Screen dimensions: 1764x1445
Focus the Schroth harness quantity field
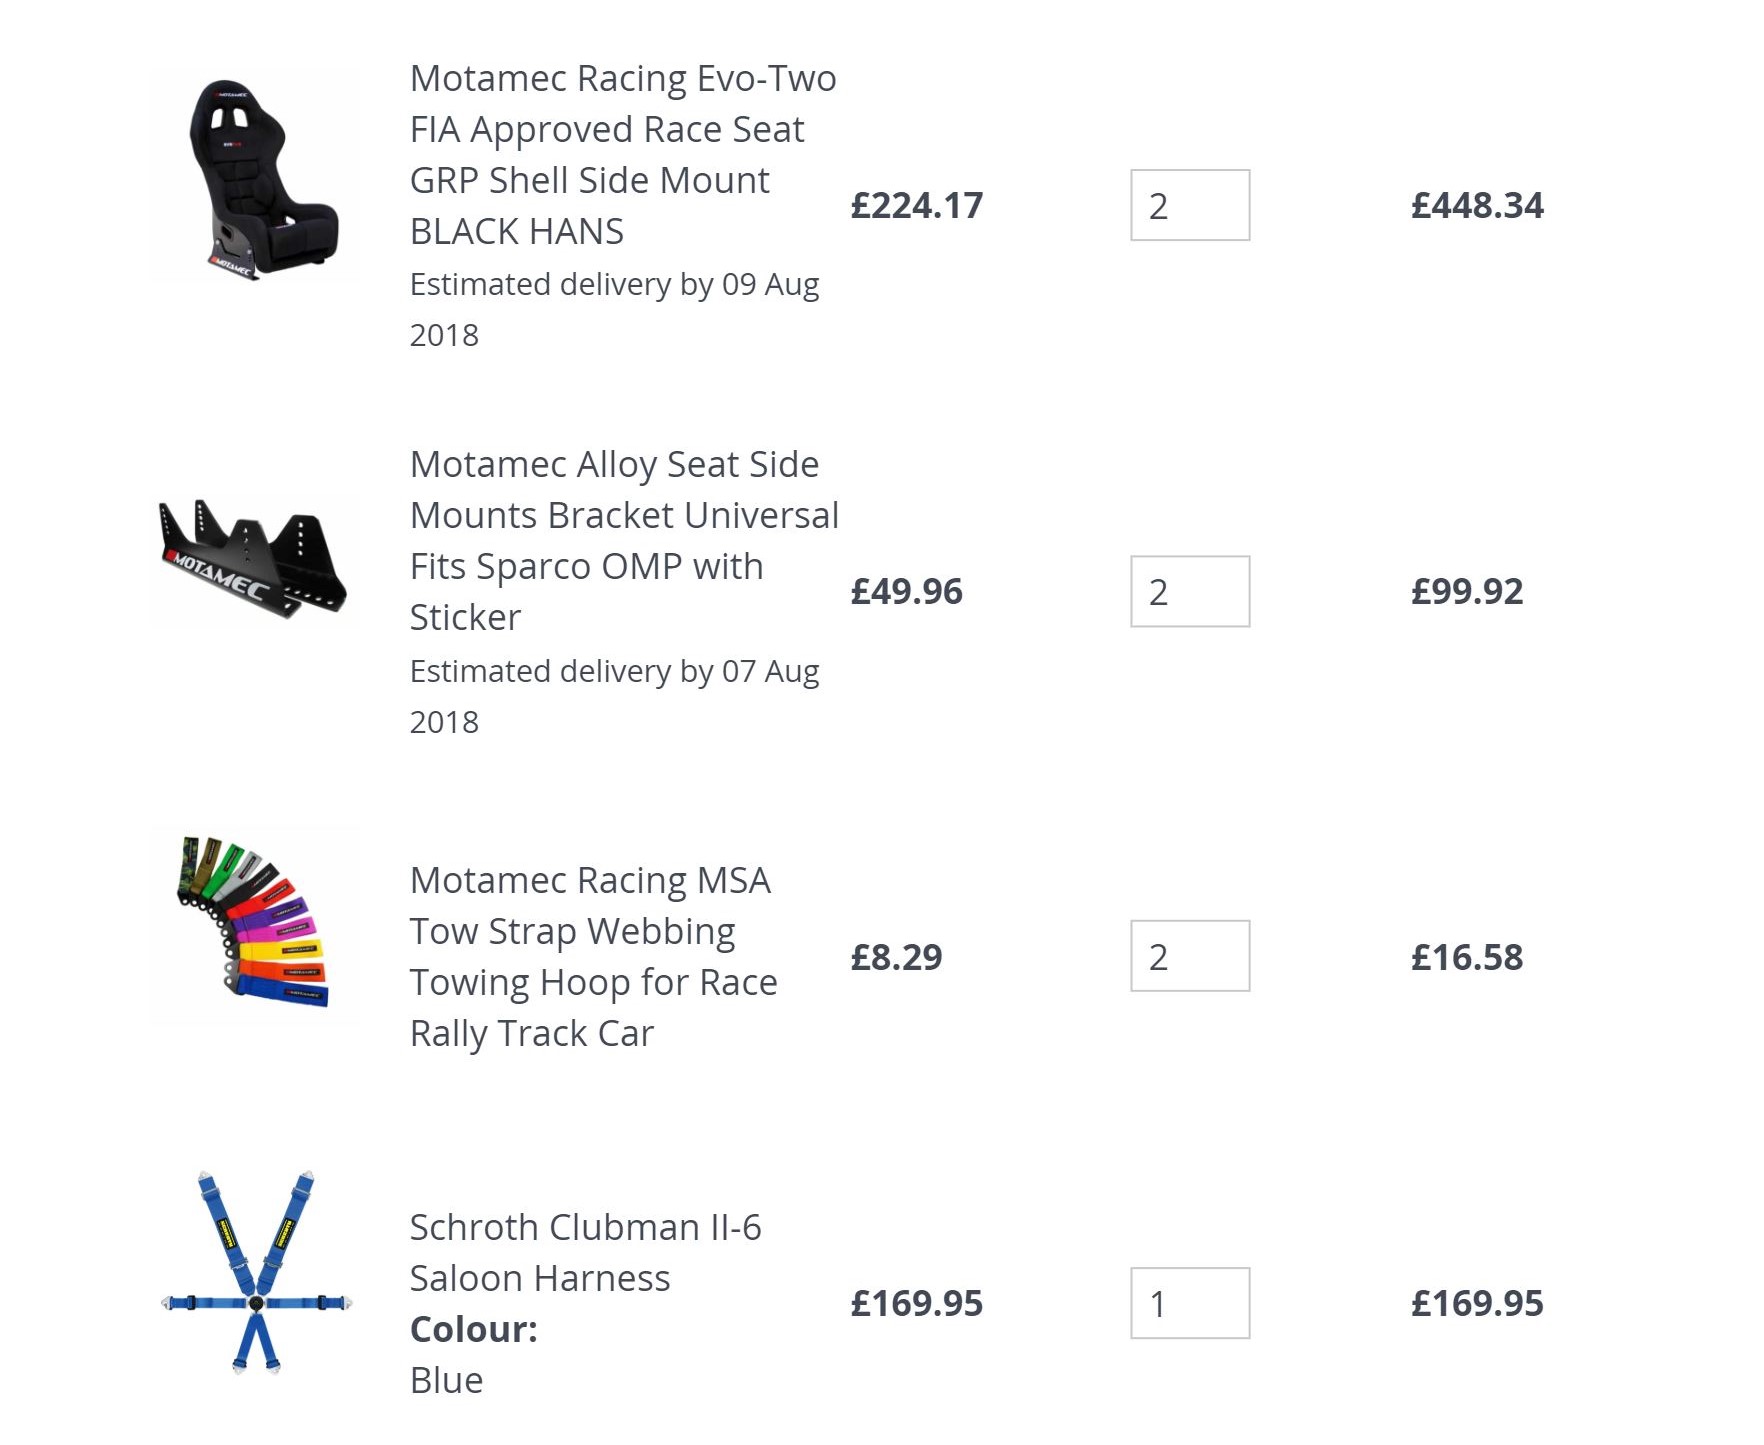point(1189,1303)
